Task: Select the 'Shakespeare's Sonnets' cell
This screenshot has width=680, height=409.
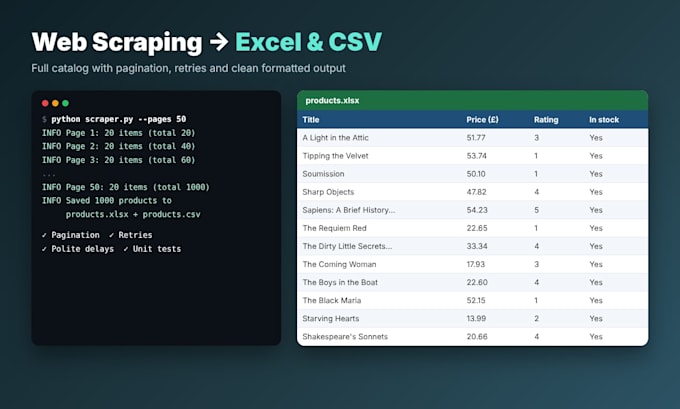Action: pyautogui.click(x=345, y=337)
